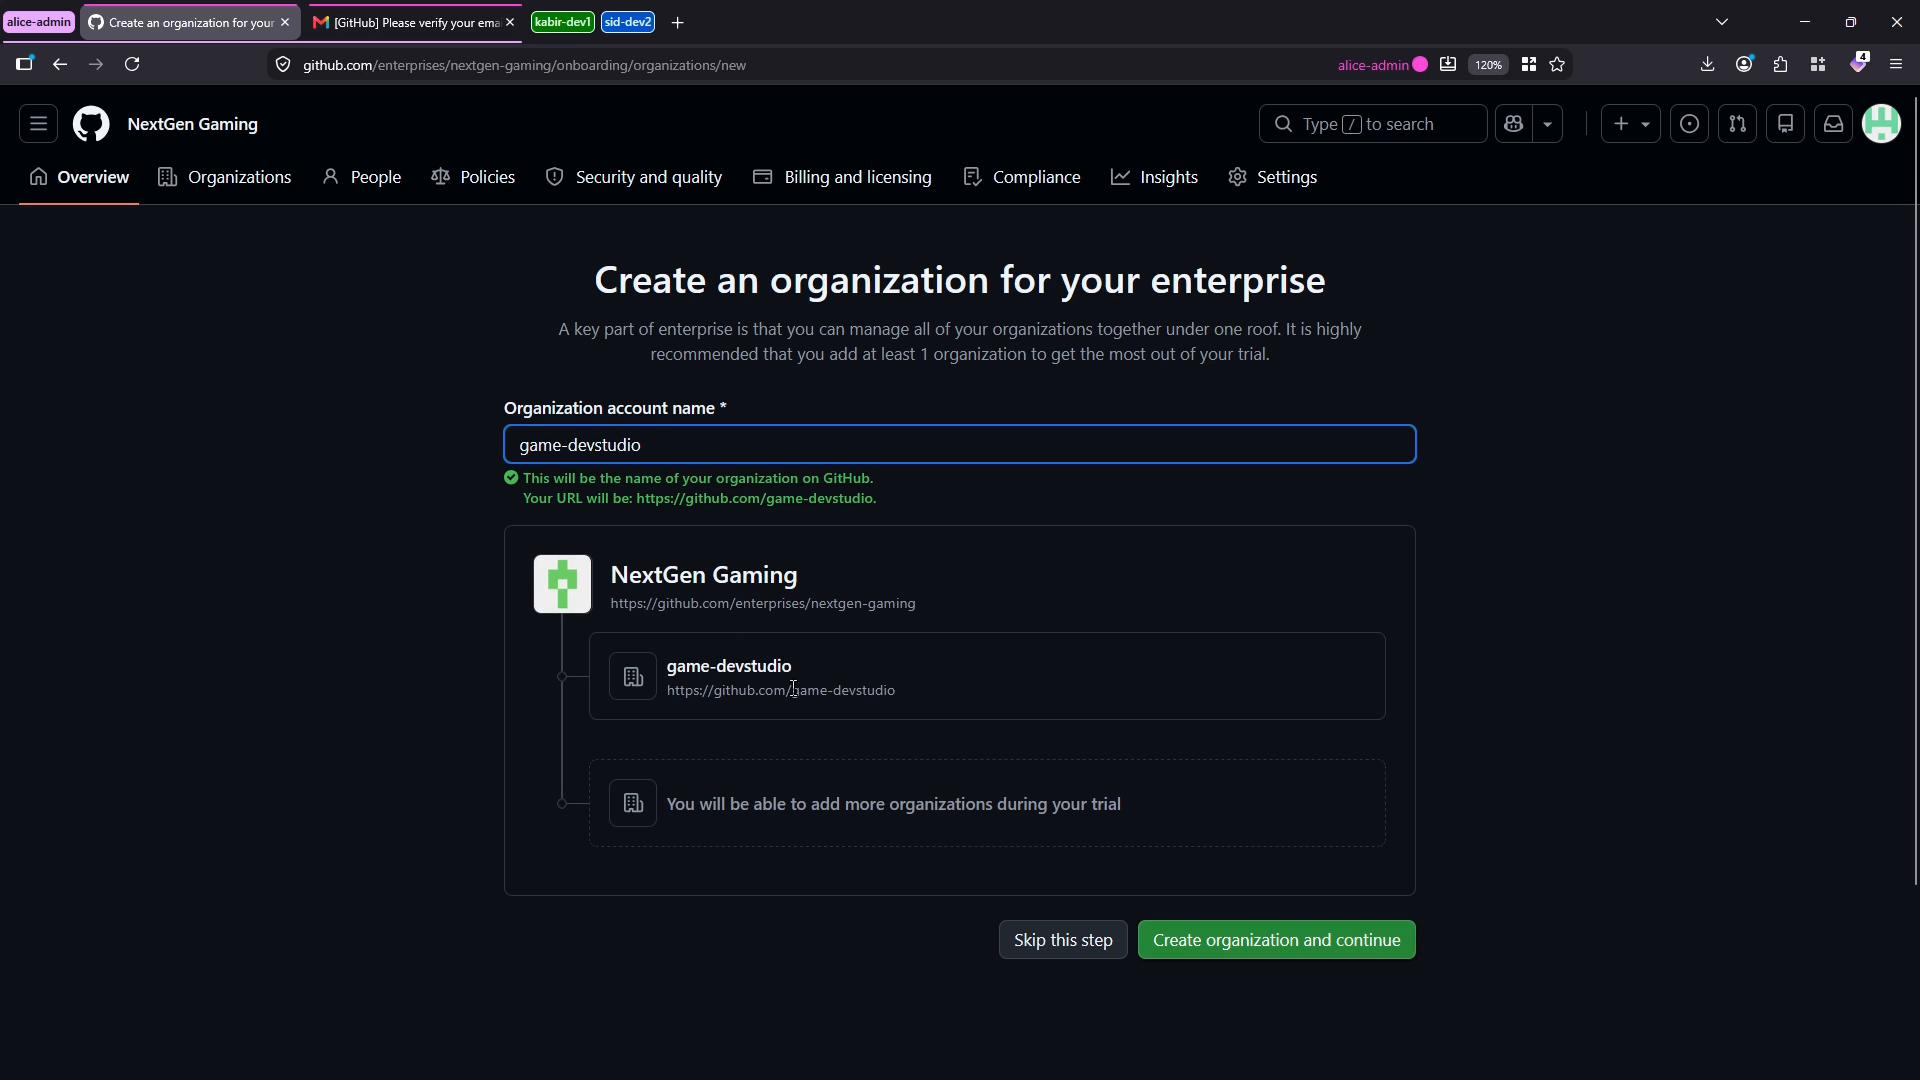The height and width of the screenshot is (1080, 1920).
Task: Open the user avatar menu
Action: tap(1881, 124)
